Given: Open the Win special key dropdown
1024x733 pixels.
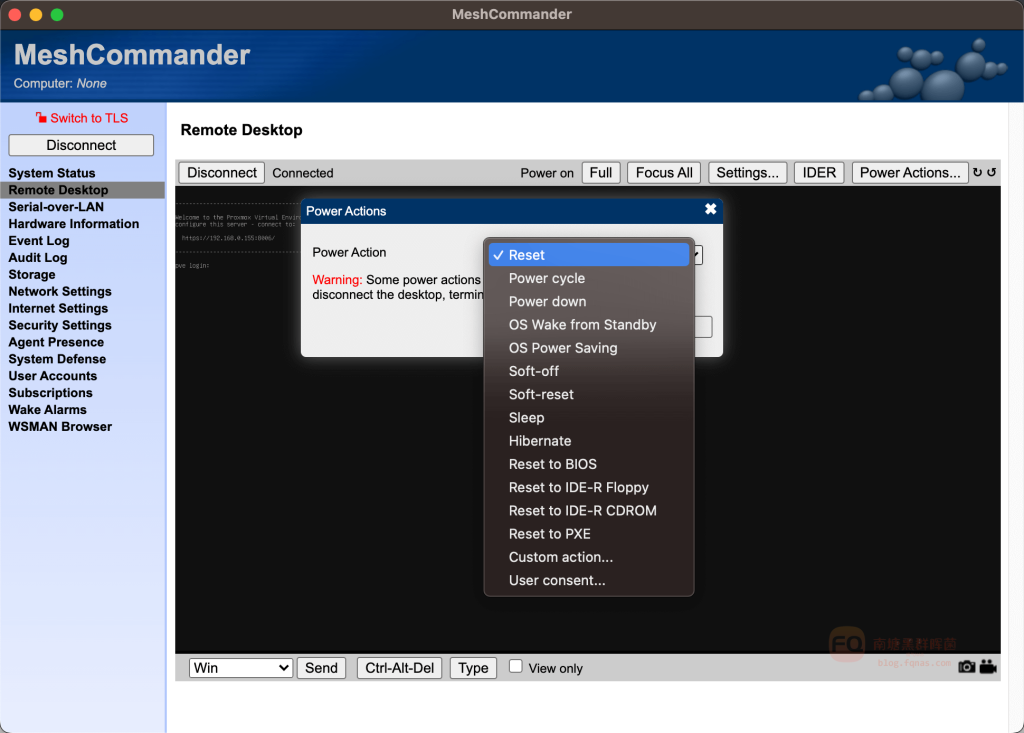Looking at the screenshot, I should click(x=241, y=668).
